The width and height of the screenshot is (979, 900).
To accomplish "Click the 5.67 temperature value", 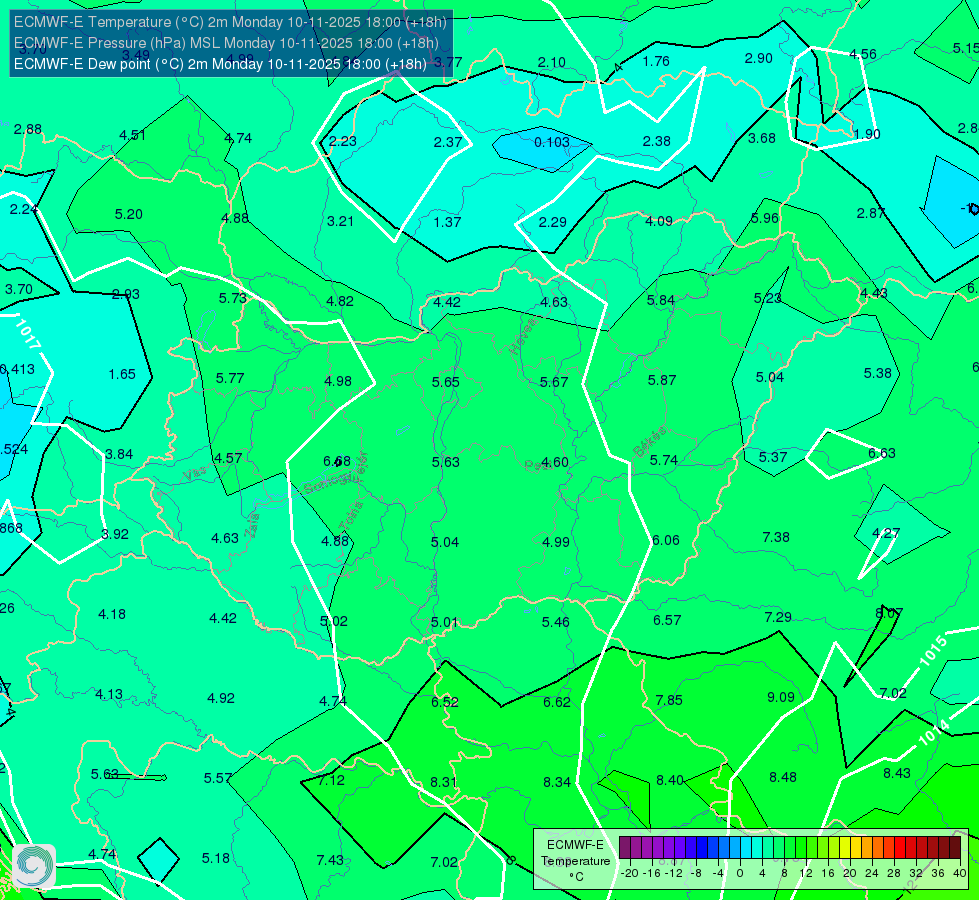I will 554,382.
